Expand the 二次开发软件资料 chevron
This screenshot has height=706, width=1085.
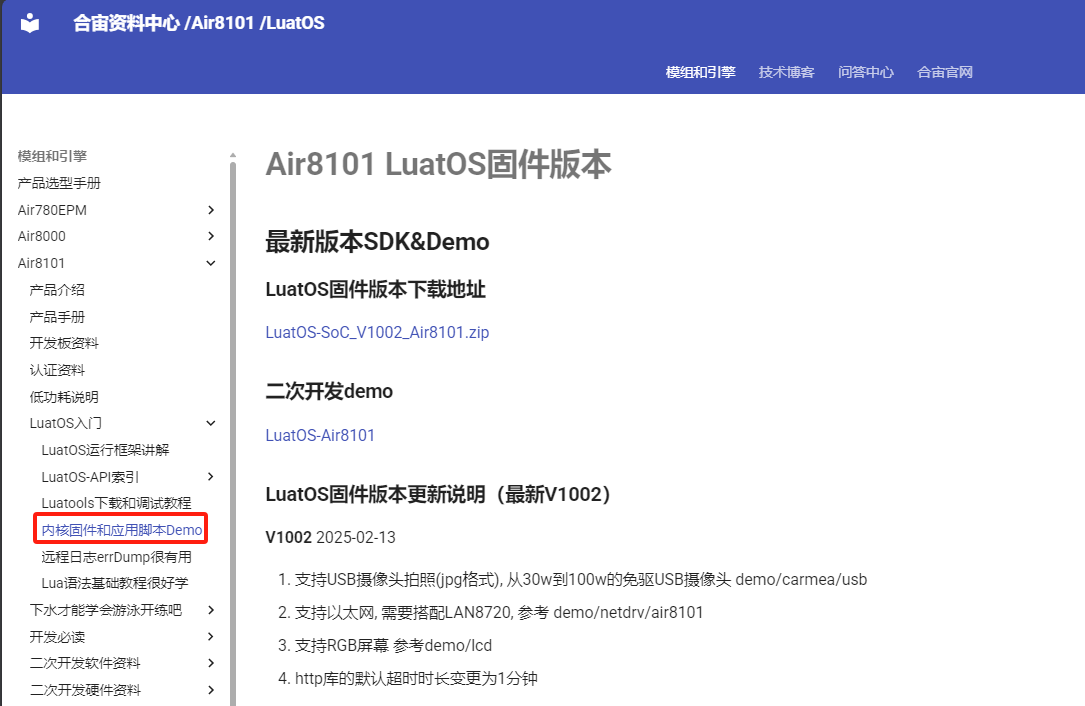point(211,663)
